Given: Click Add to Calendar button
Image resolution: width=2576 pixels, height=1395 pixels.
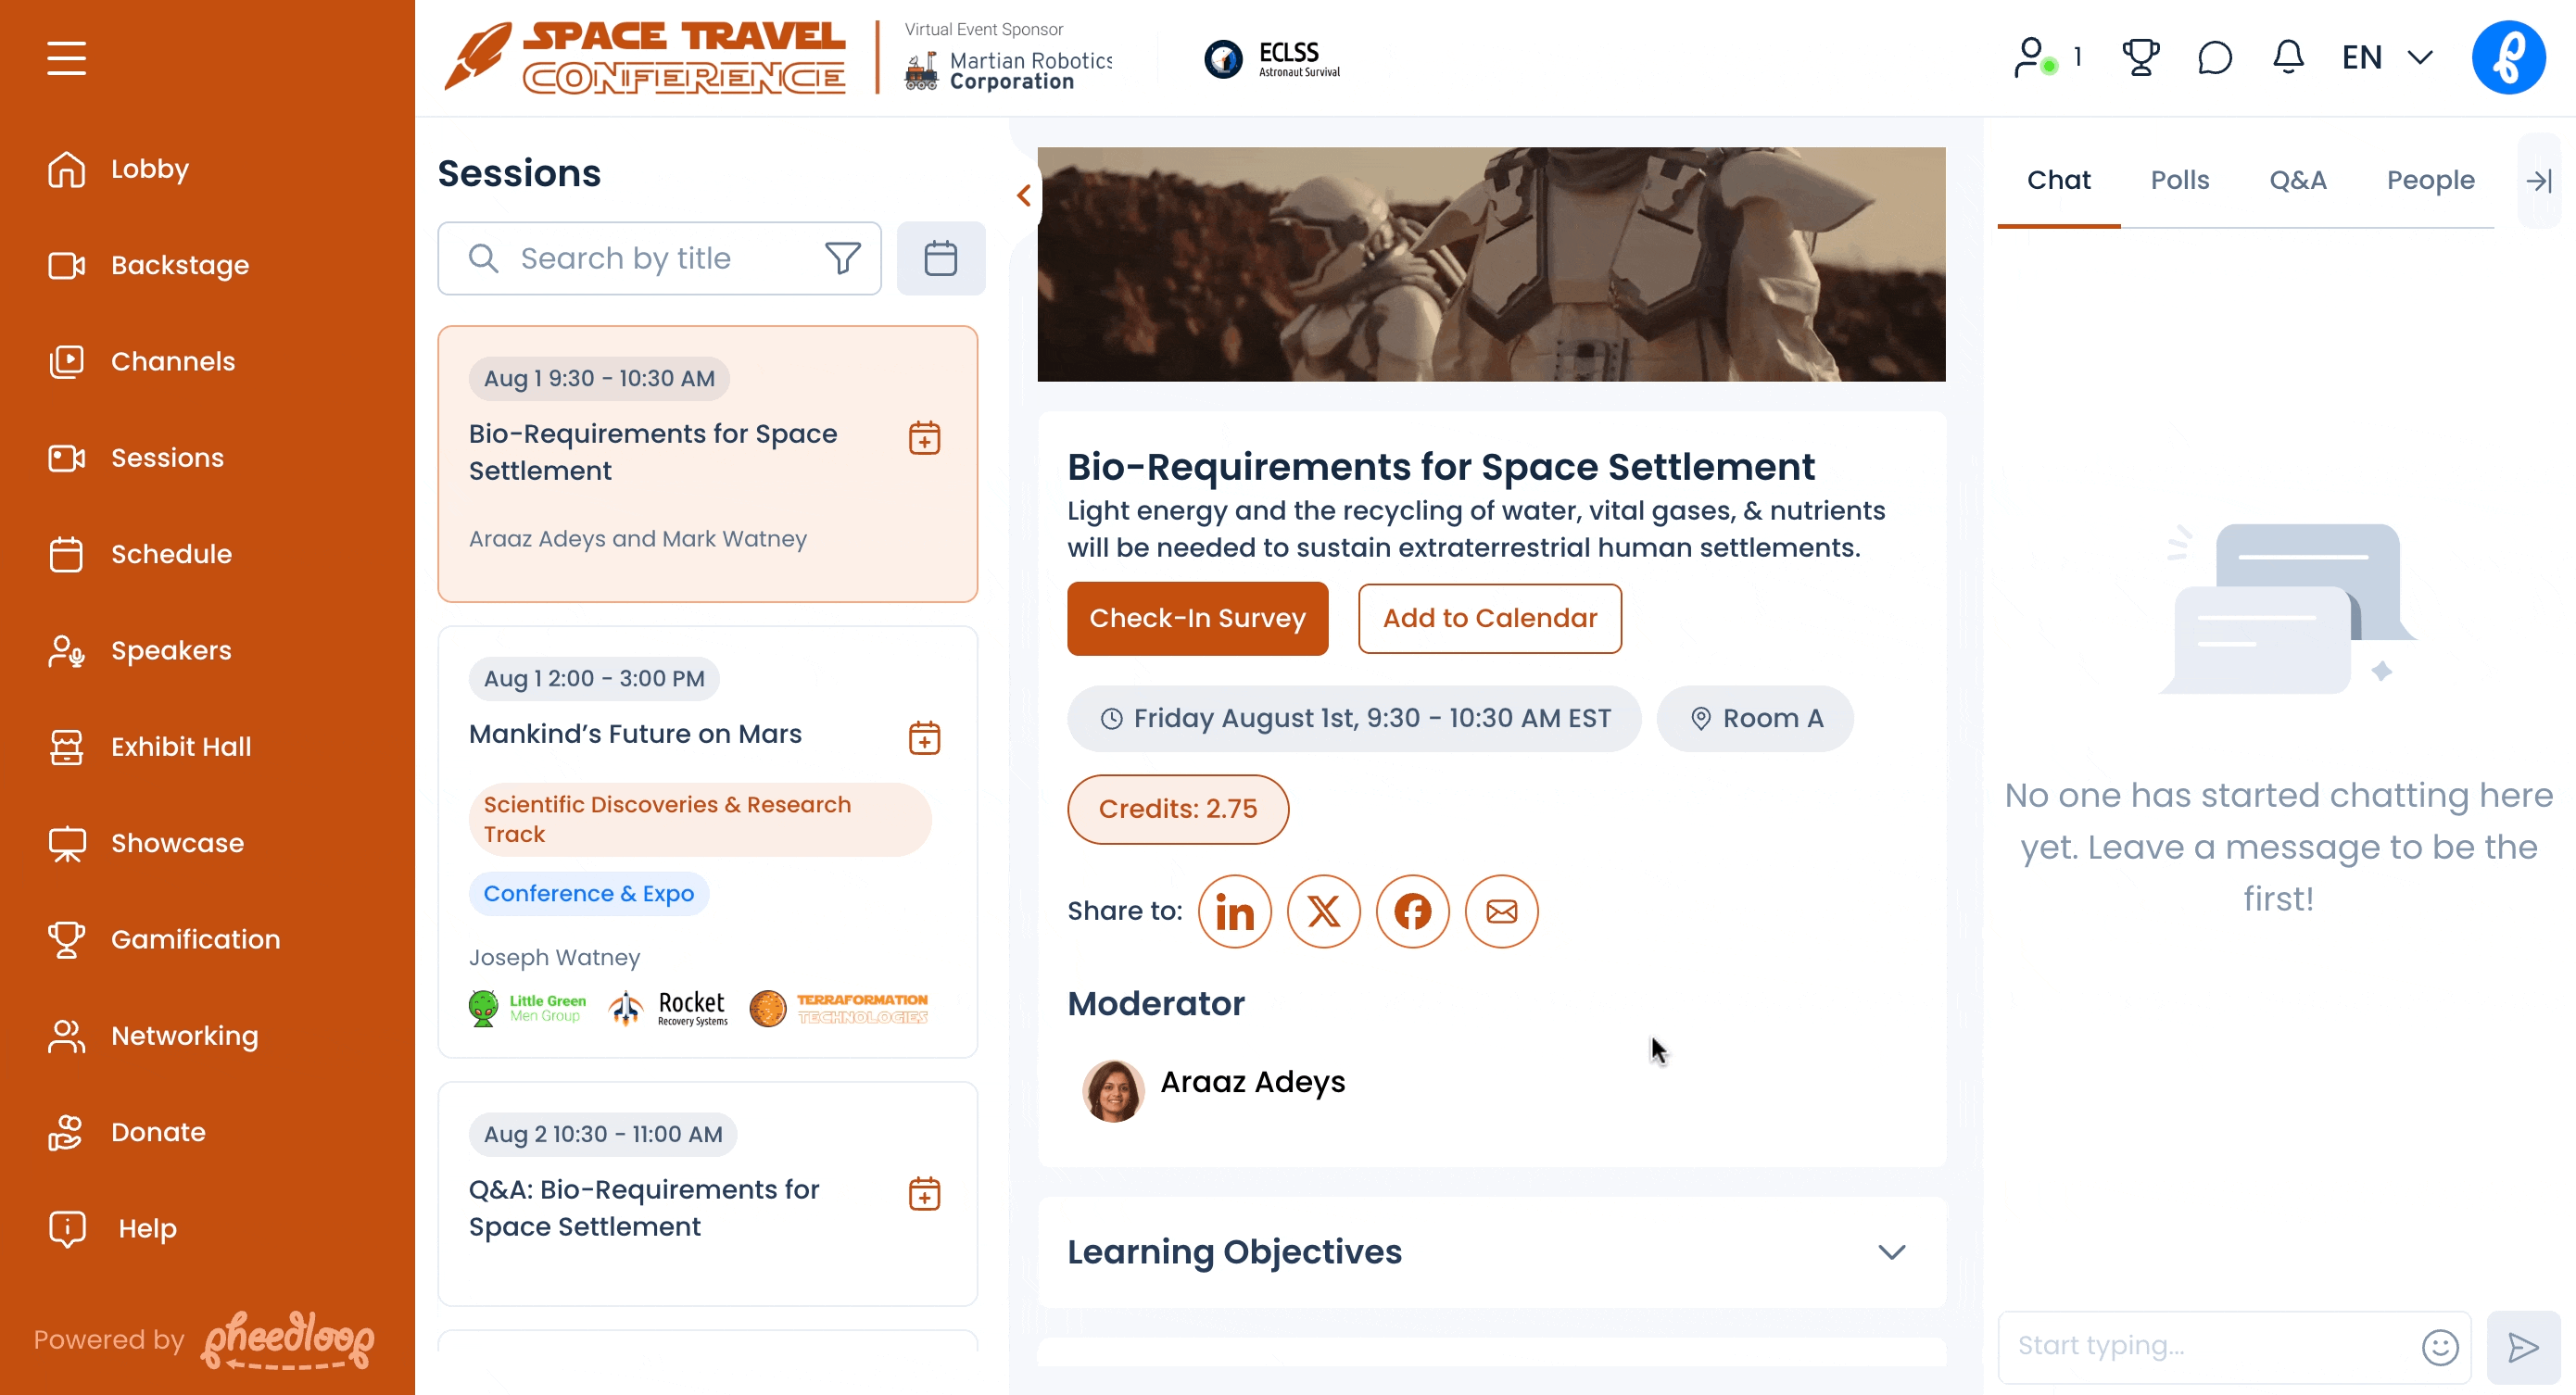Looking at the screenshot, I should click(1489, 618).
